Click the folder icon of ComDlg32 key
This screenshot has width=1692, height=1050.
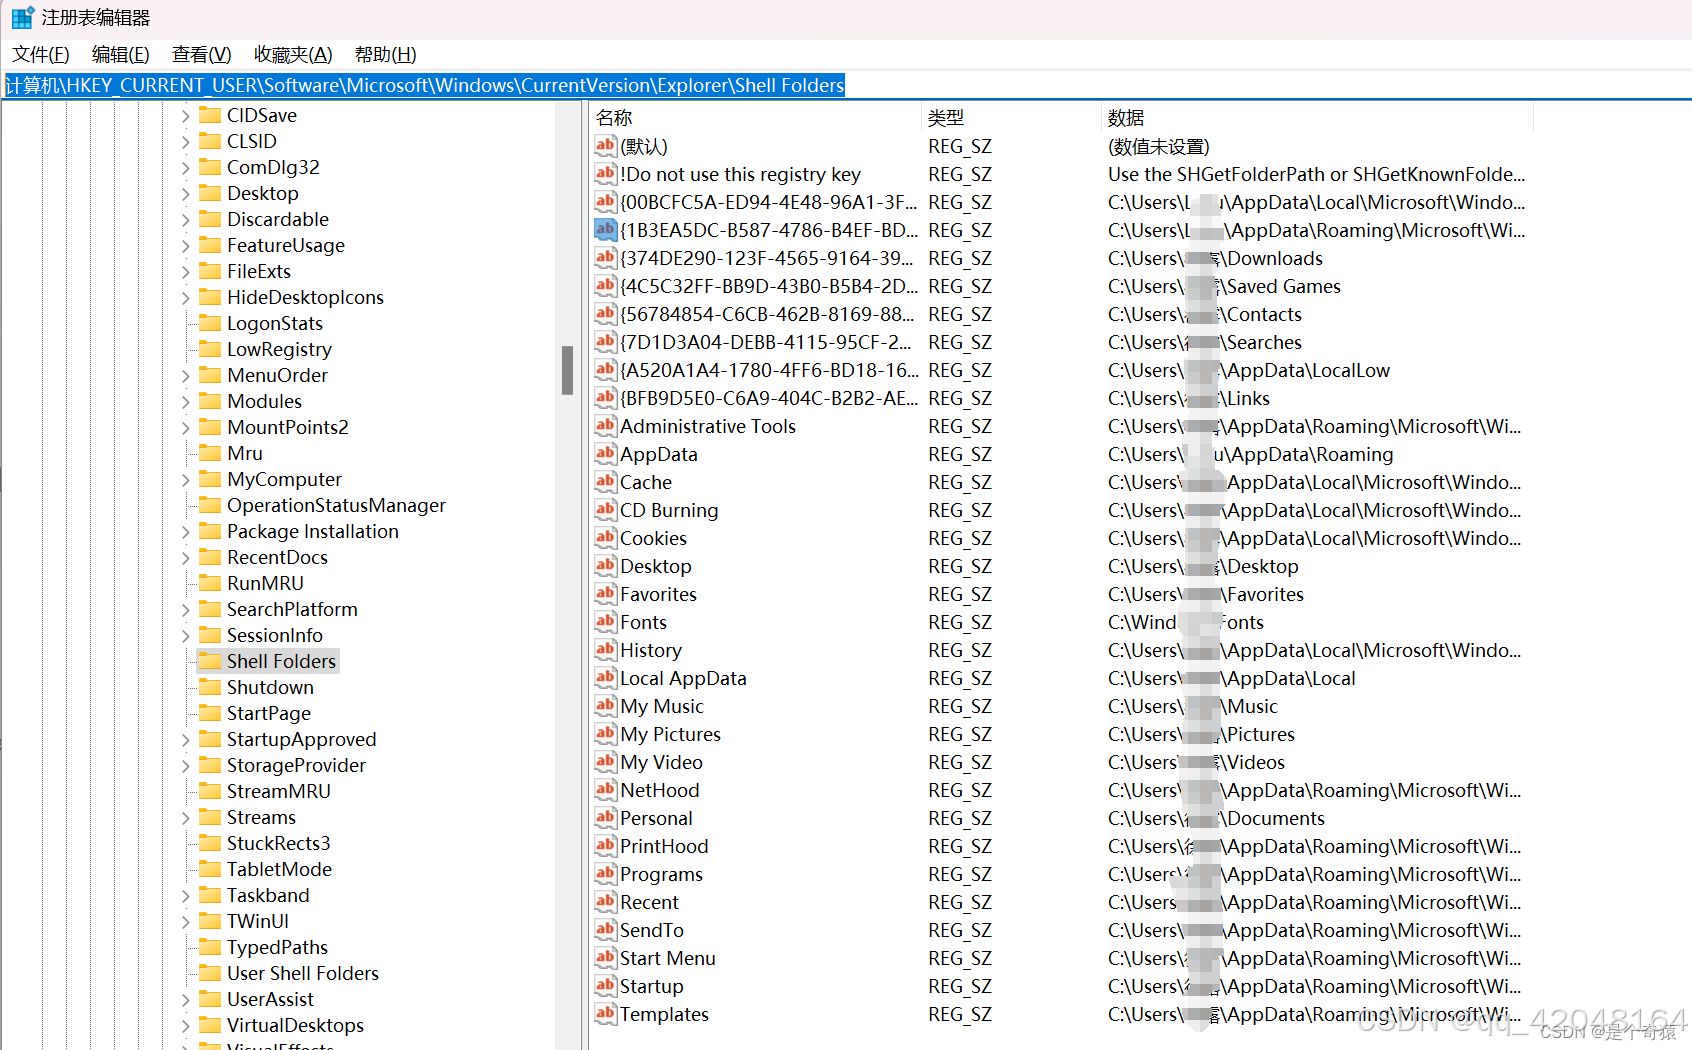tap(210, 167)
